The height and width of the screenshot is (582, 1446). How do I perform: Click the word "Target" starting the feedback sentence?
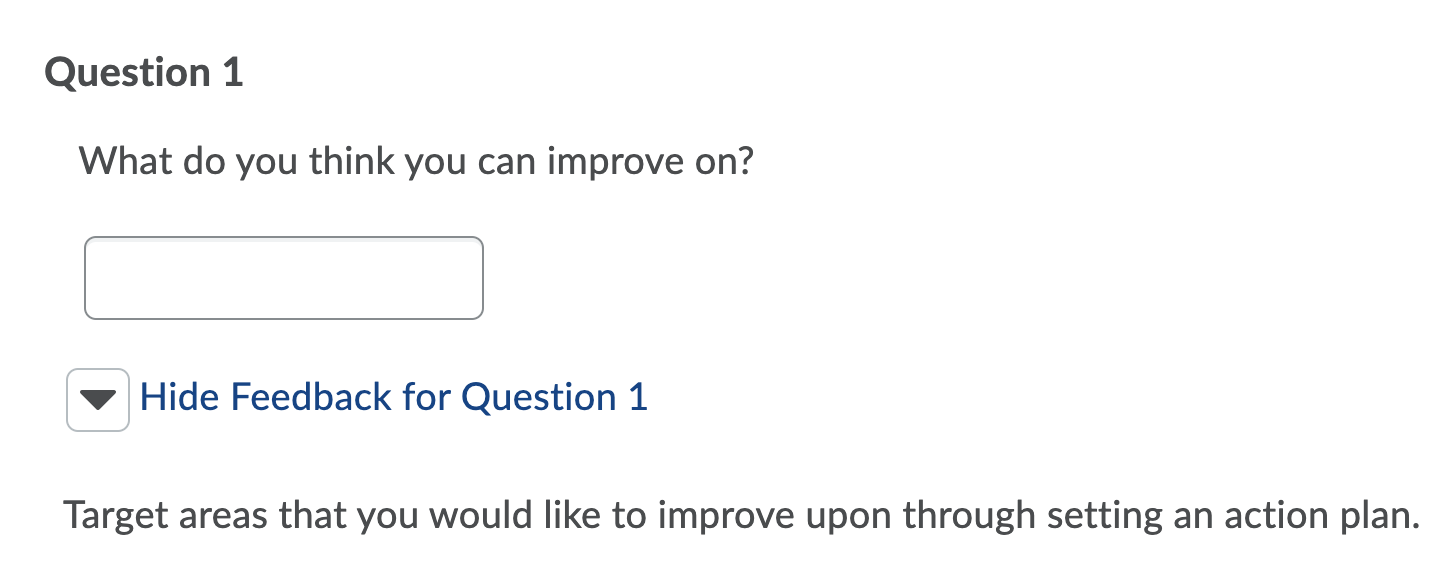pyautogui.click(x=118, y=515)
